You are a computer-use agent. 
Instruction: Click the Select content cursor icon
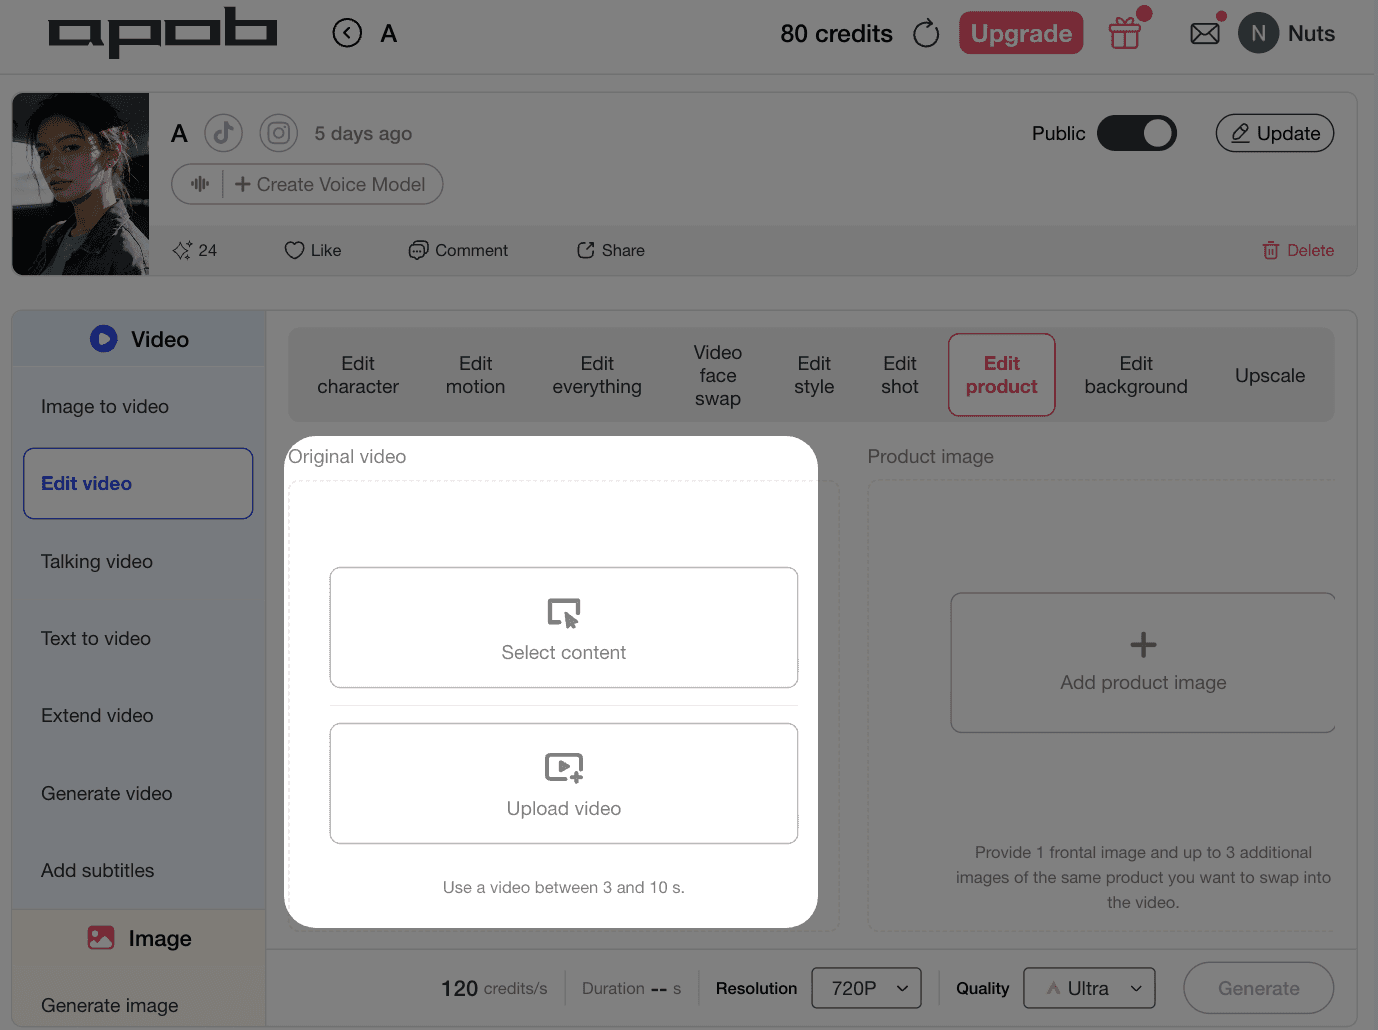click(564, 612)
